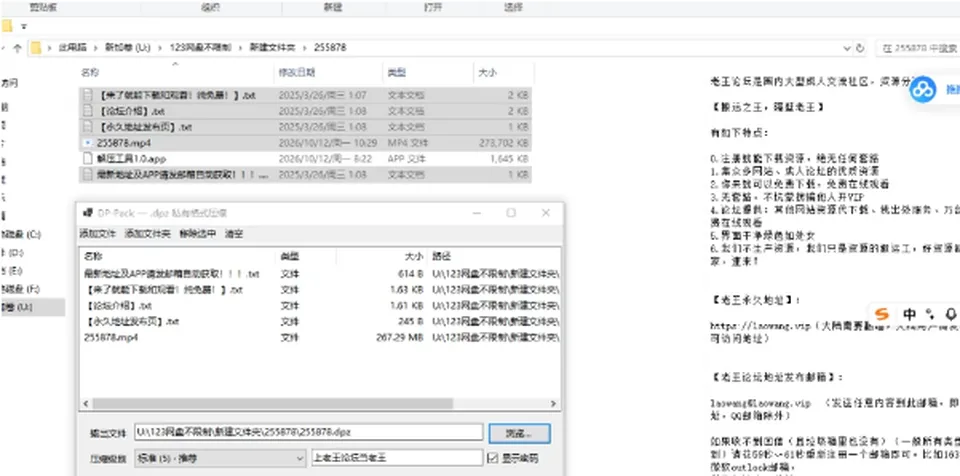Click the Browse button next to output file

pos(519,433)
